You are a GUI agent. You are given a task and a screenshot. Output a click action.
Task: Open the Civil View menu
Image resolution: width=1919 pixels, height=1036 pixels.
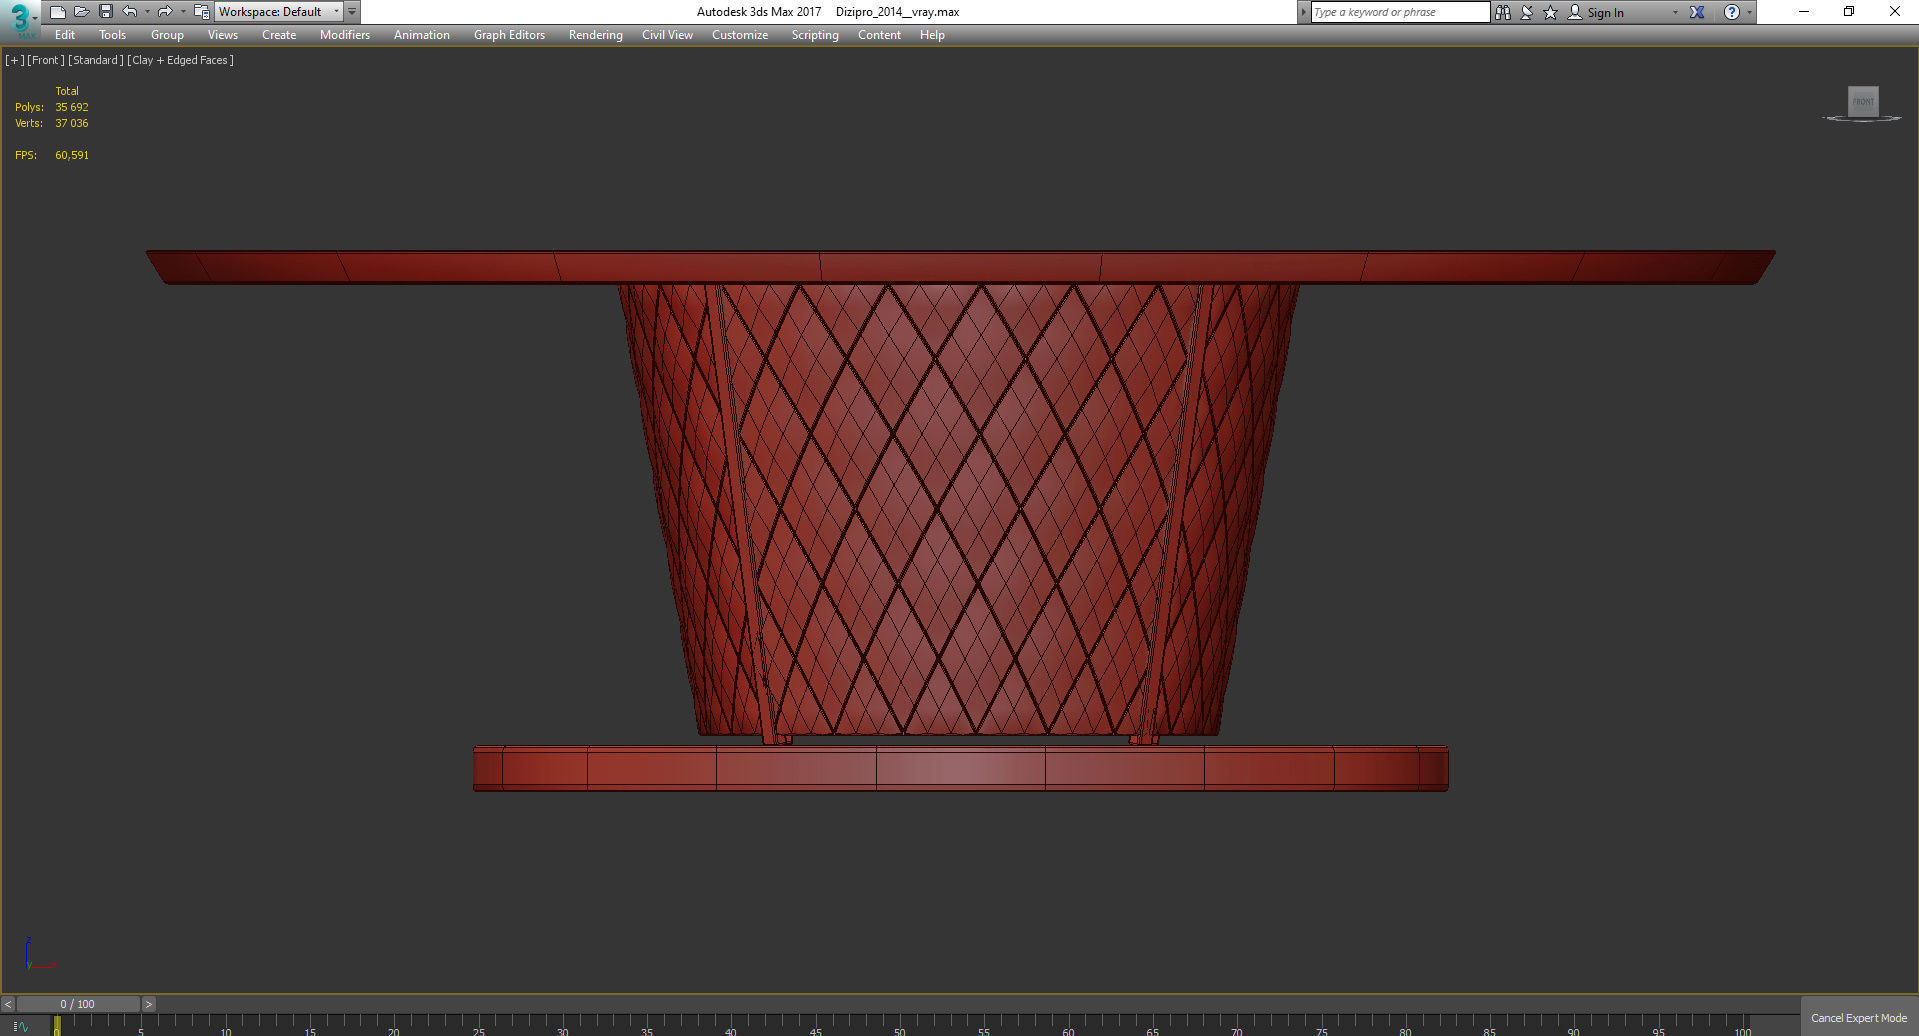(x=667, y=35)
